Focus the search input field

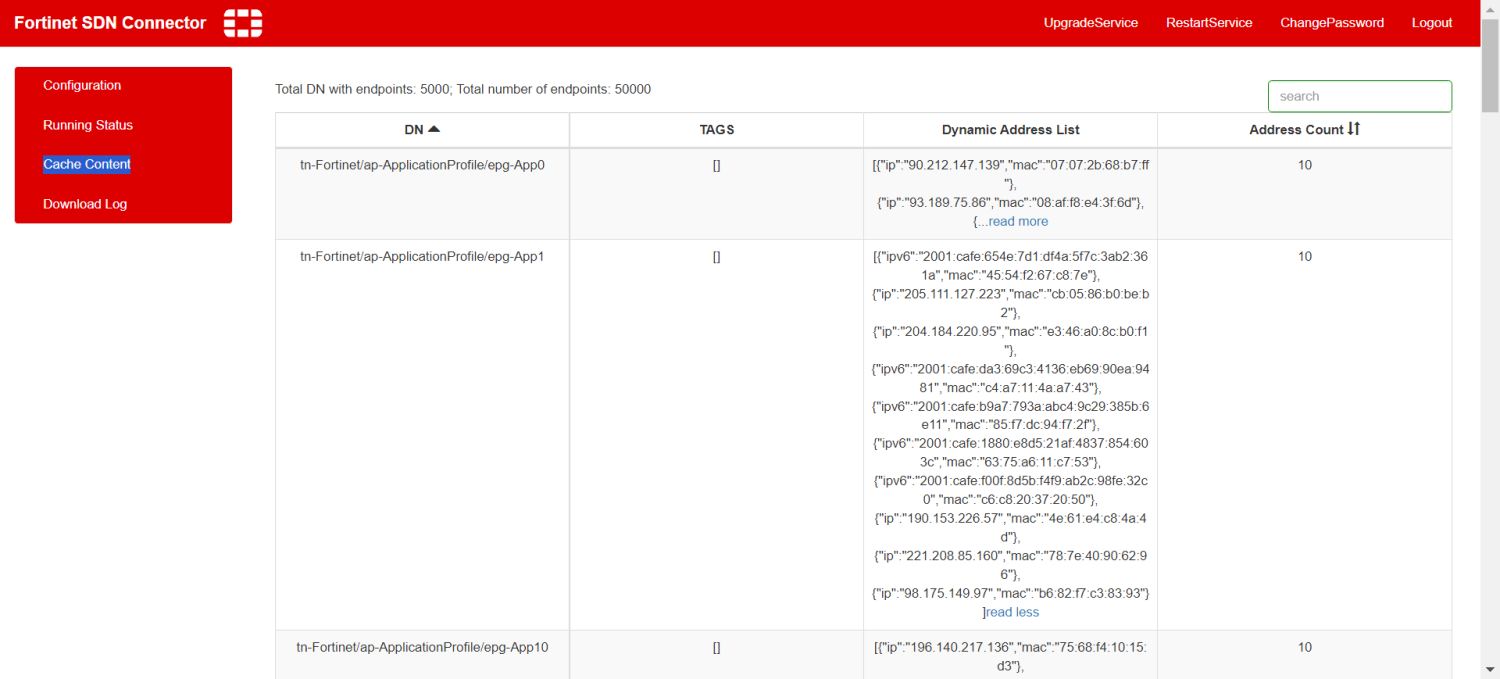coord(1359,96)
